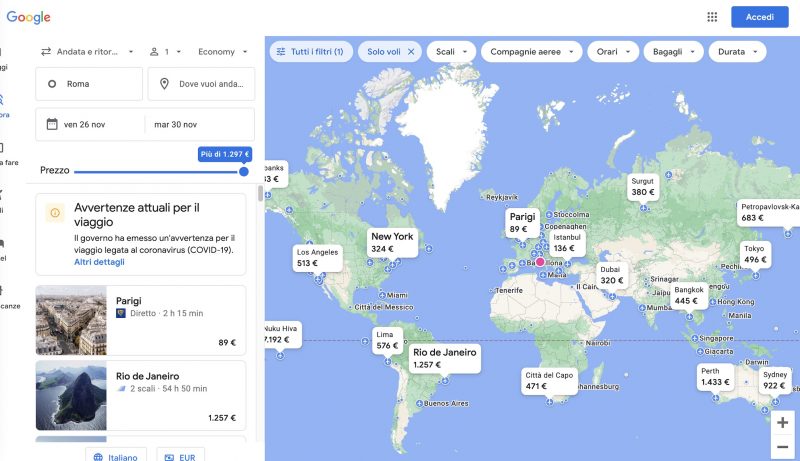
Task: Click the Città del Capo 471 € label
Action: 549,380
